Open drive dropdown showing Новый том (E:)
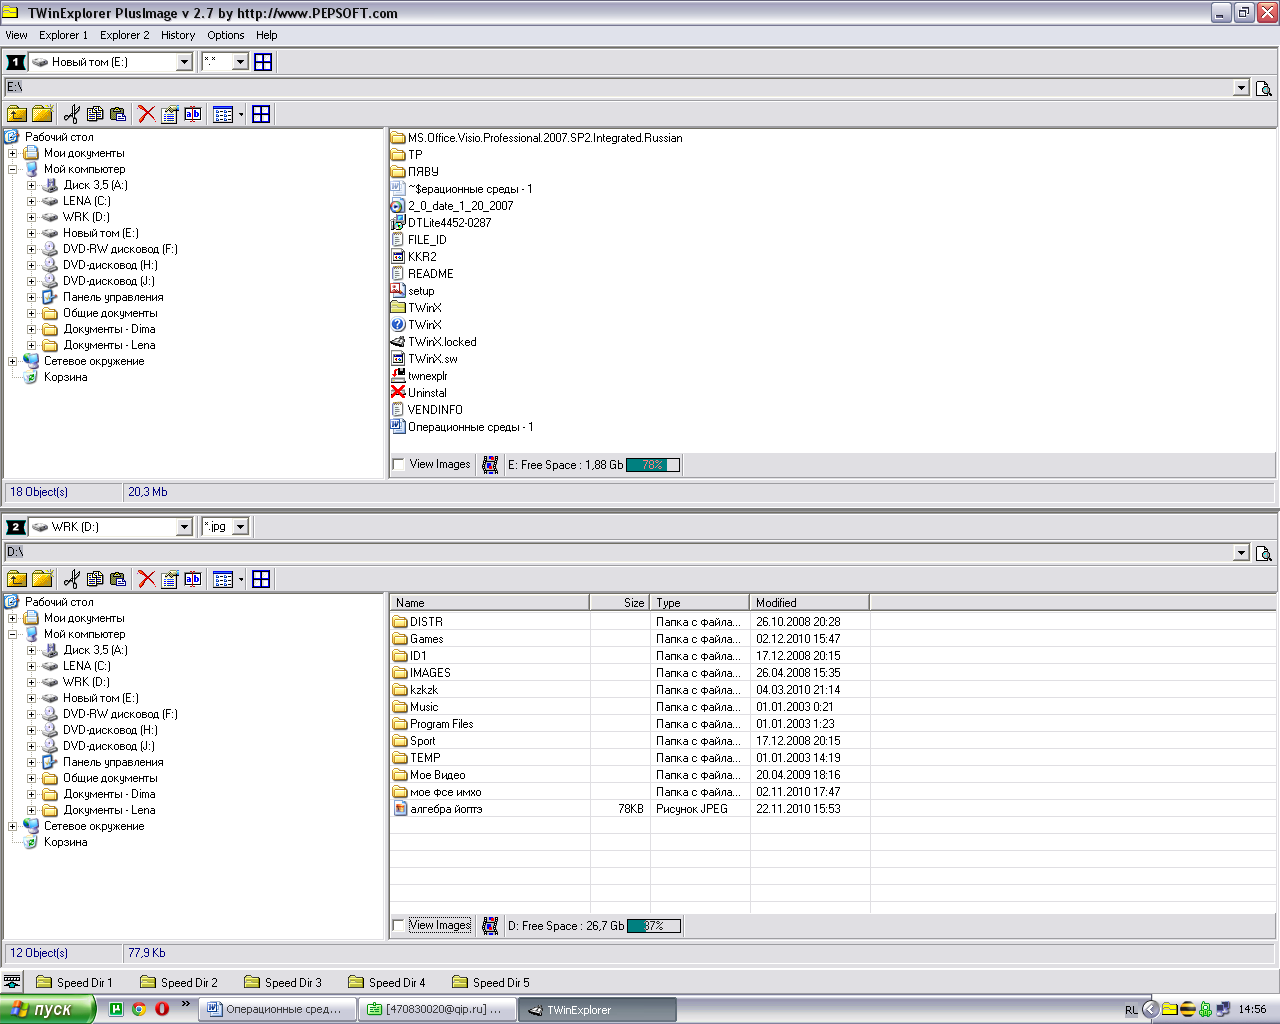The image size is (1280, 1024). [x=184, y=62]
